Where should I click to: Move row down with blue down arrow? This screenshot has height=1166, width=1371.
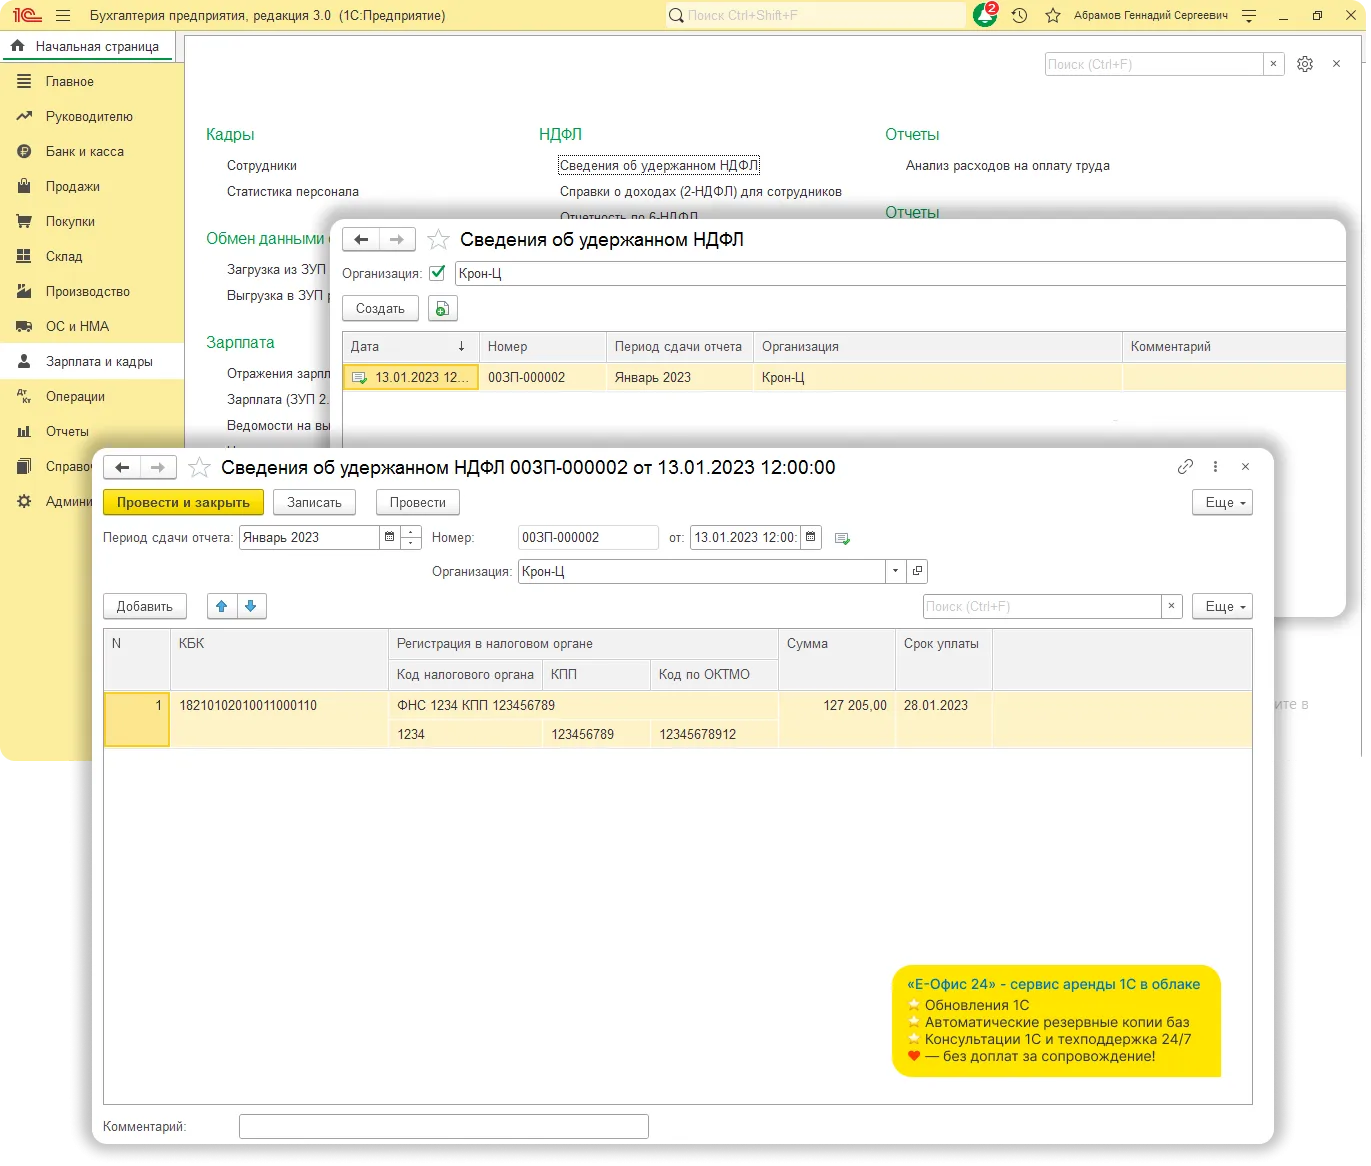251,606
